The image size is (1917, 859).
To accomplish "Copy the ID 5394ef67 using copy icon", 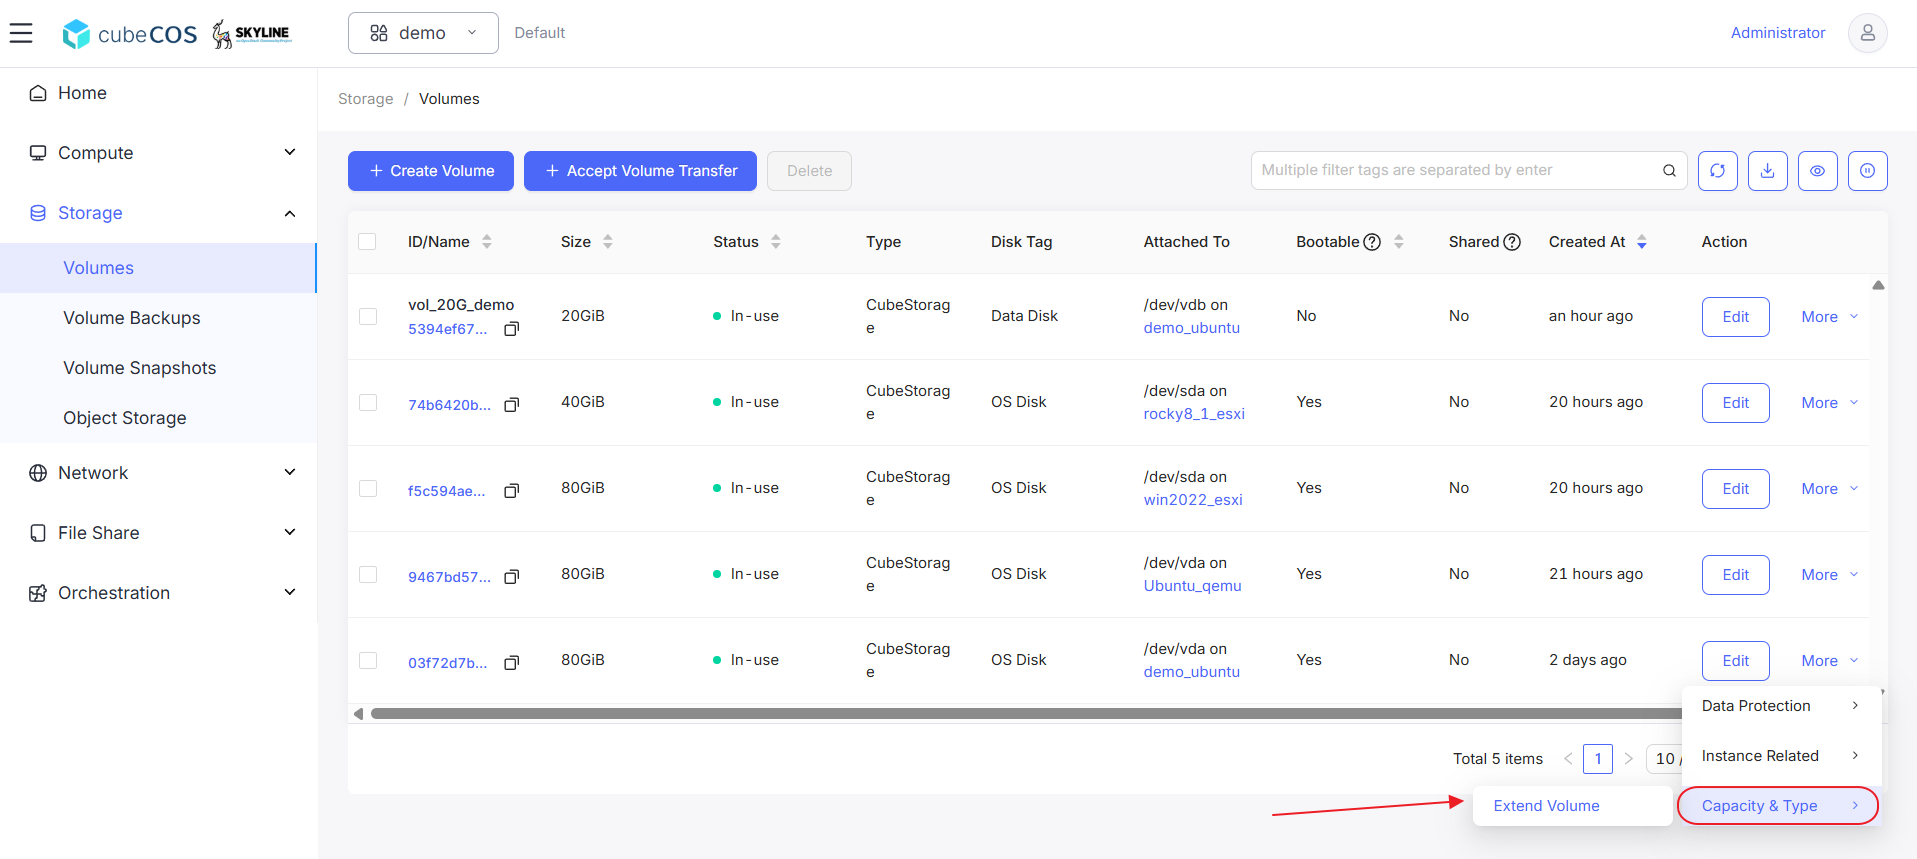I will click(x=511, y=329).
